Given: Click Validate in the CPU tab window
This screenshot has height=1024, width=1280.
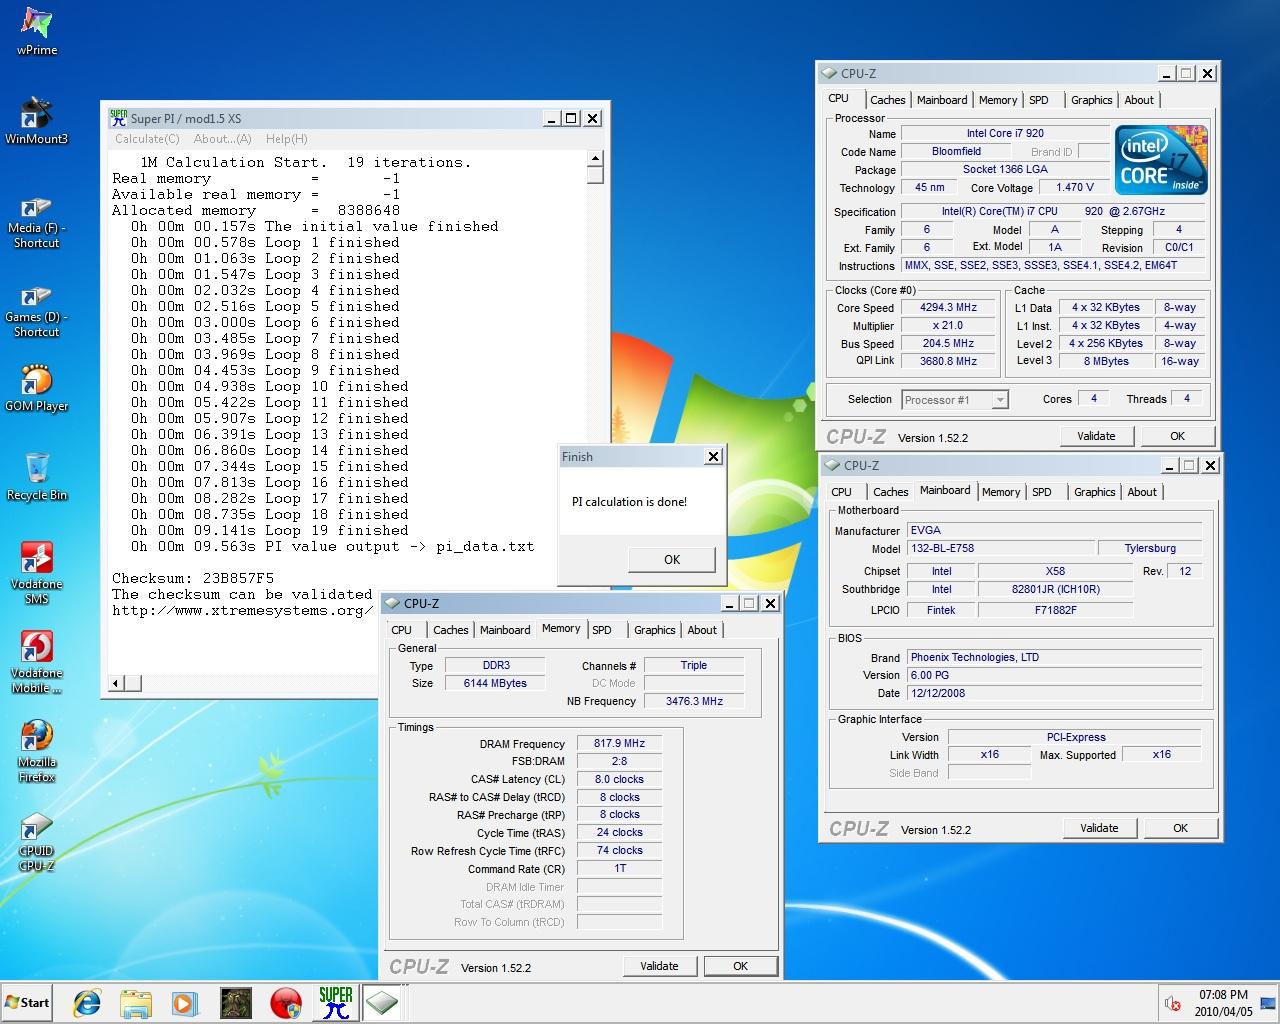Looking at the screenshot, I should [x=1096, y=436].
